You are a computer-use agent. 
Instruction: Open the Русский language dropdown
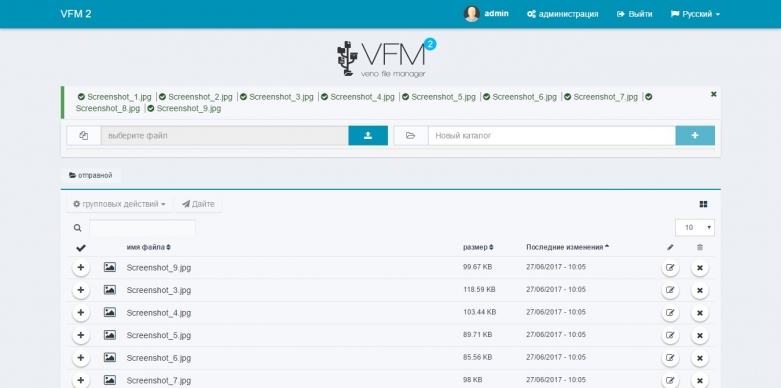(x=695, y=14)
